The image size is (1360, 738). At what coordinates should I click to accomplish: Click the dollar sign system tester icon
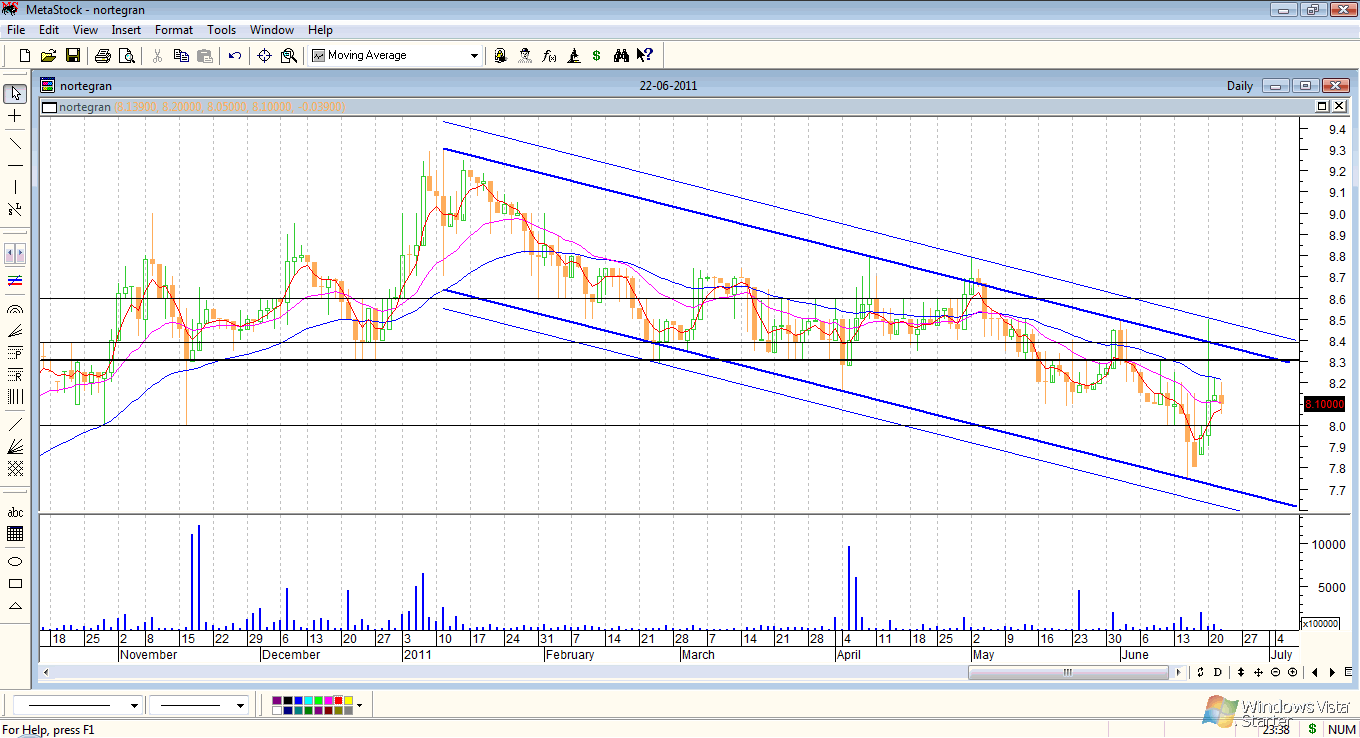(597, 56)
